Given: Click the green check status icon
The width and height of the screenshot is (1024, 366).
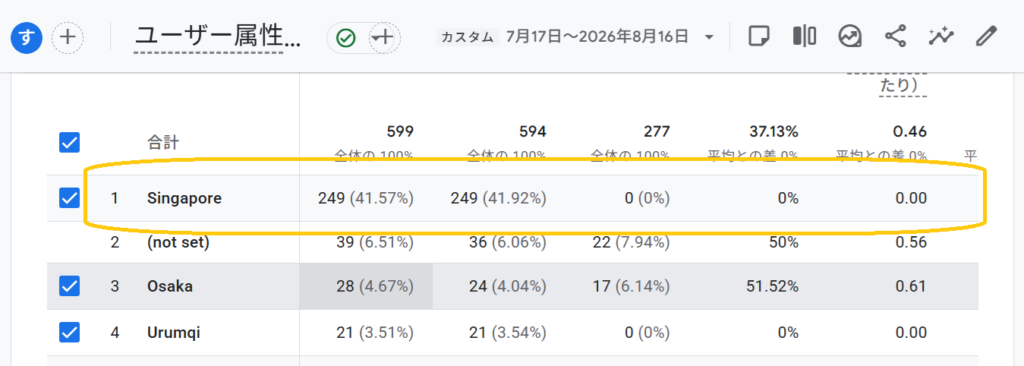Looking at the screenshot, I should click(x=345, y=38).
